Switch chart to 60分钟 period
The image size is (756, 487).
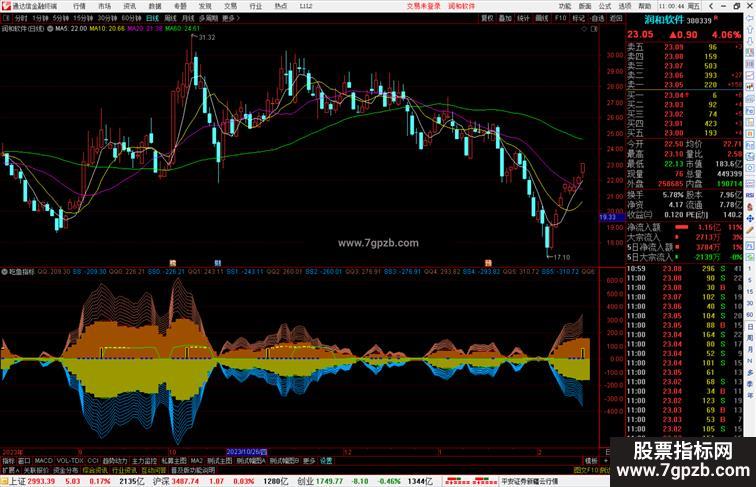click(x=131, y=18)
